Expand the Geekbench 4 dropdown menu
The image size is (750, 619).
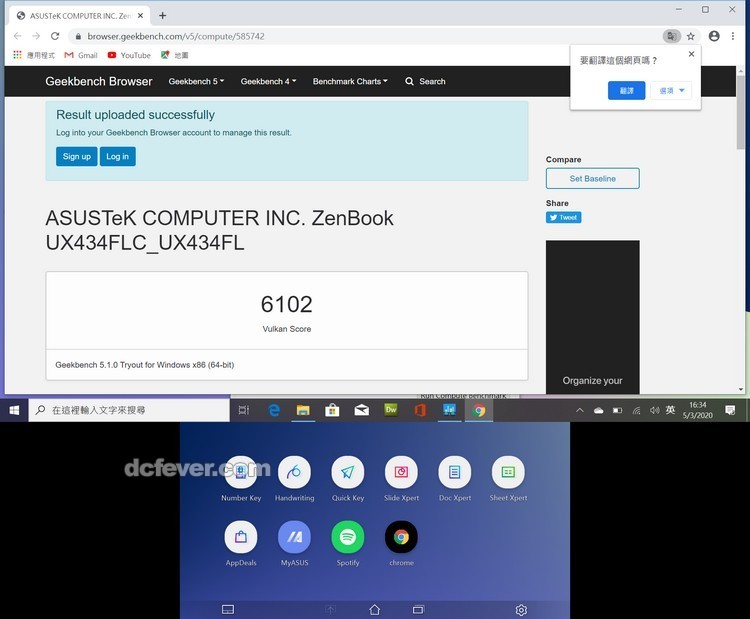coord(268,81)
